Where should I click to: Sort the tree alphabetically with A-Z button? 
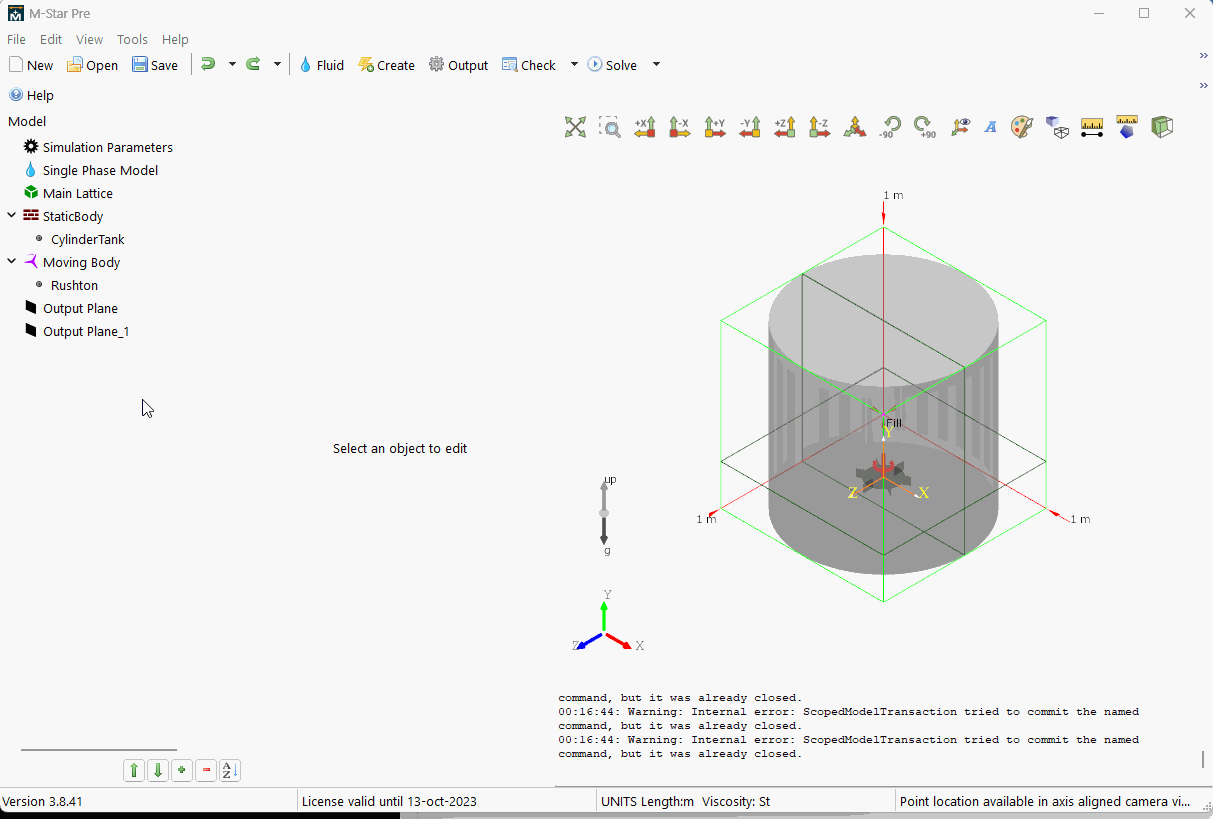(x=230, y=770)
